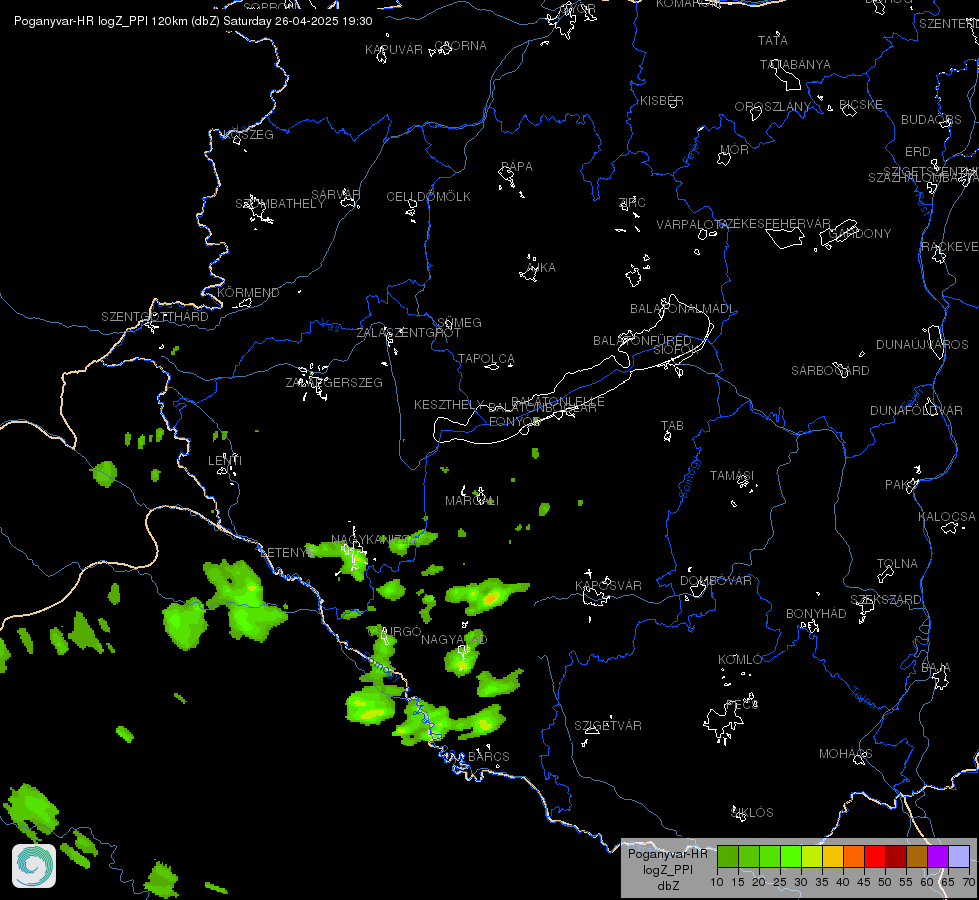This screenshot has height=900, width=979.
Task: Click the SZENTGOTTHÁRD city label
Action: pos(155,316)
